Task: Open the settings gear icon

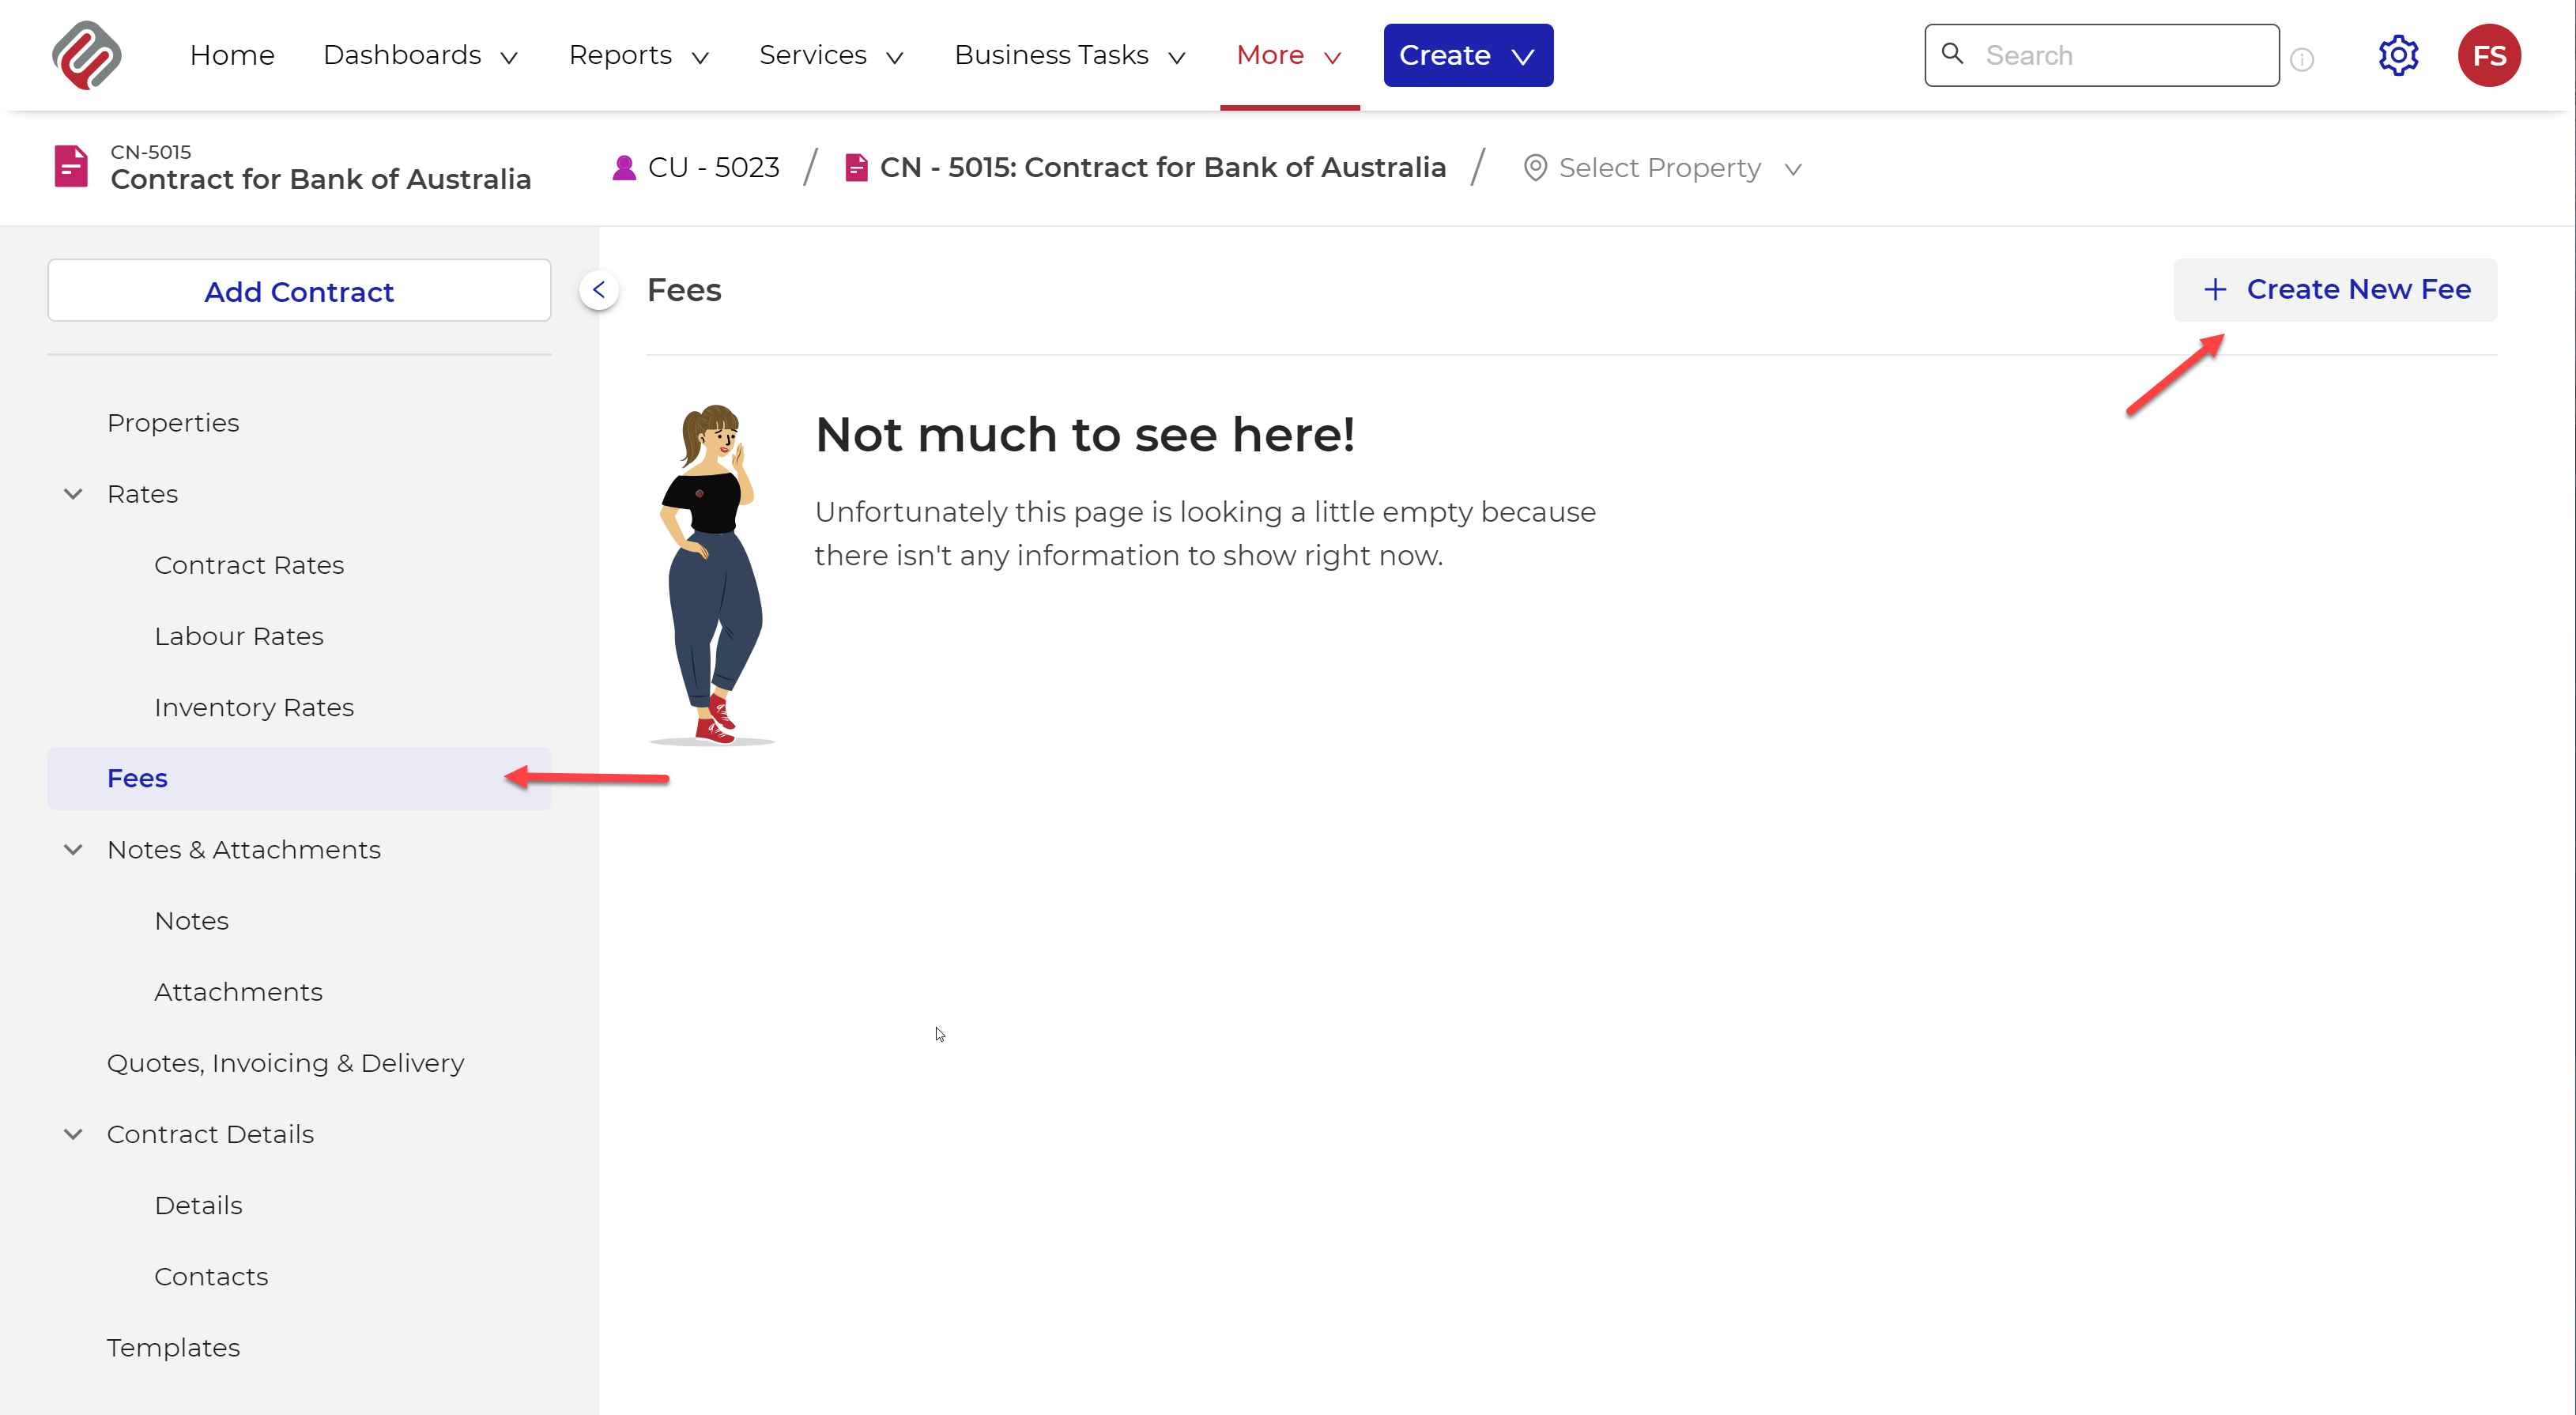Action: [2397, 55]
